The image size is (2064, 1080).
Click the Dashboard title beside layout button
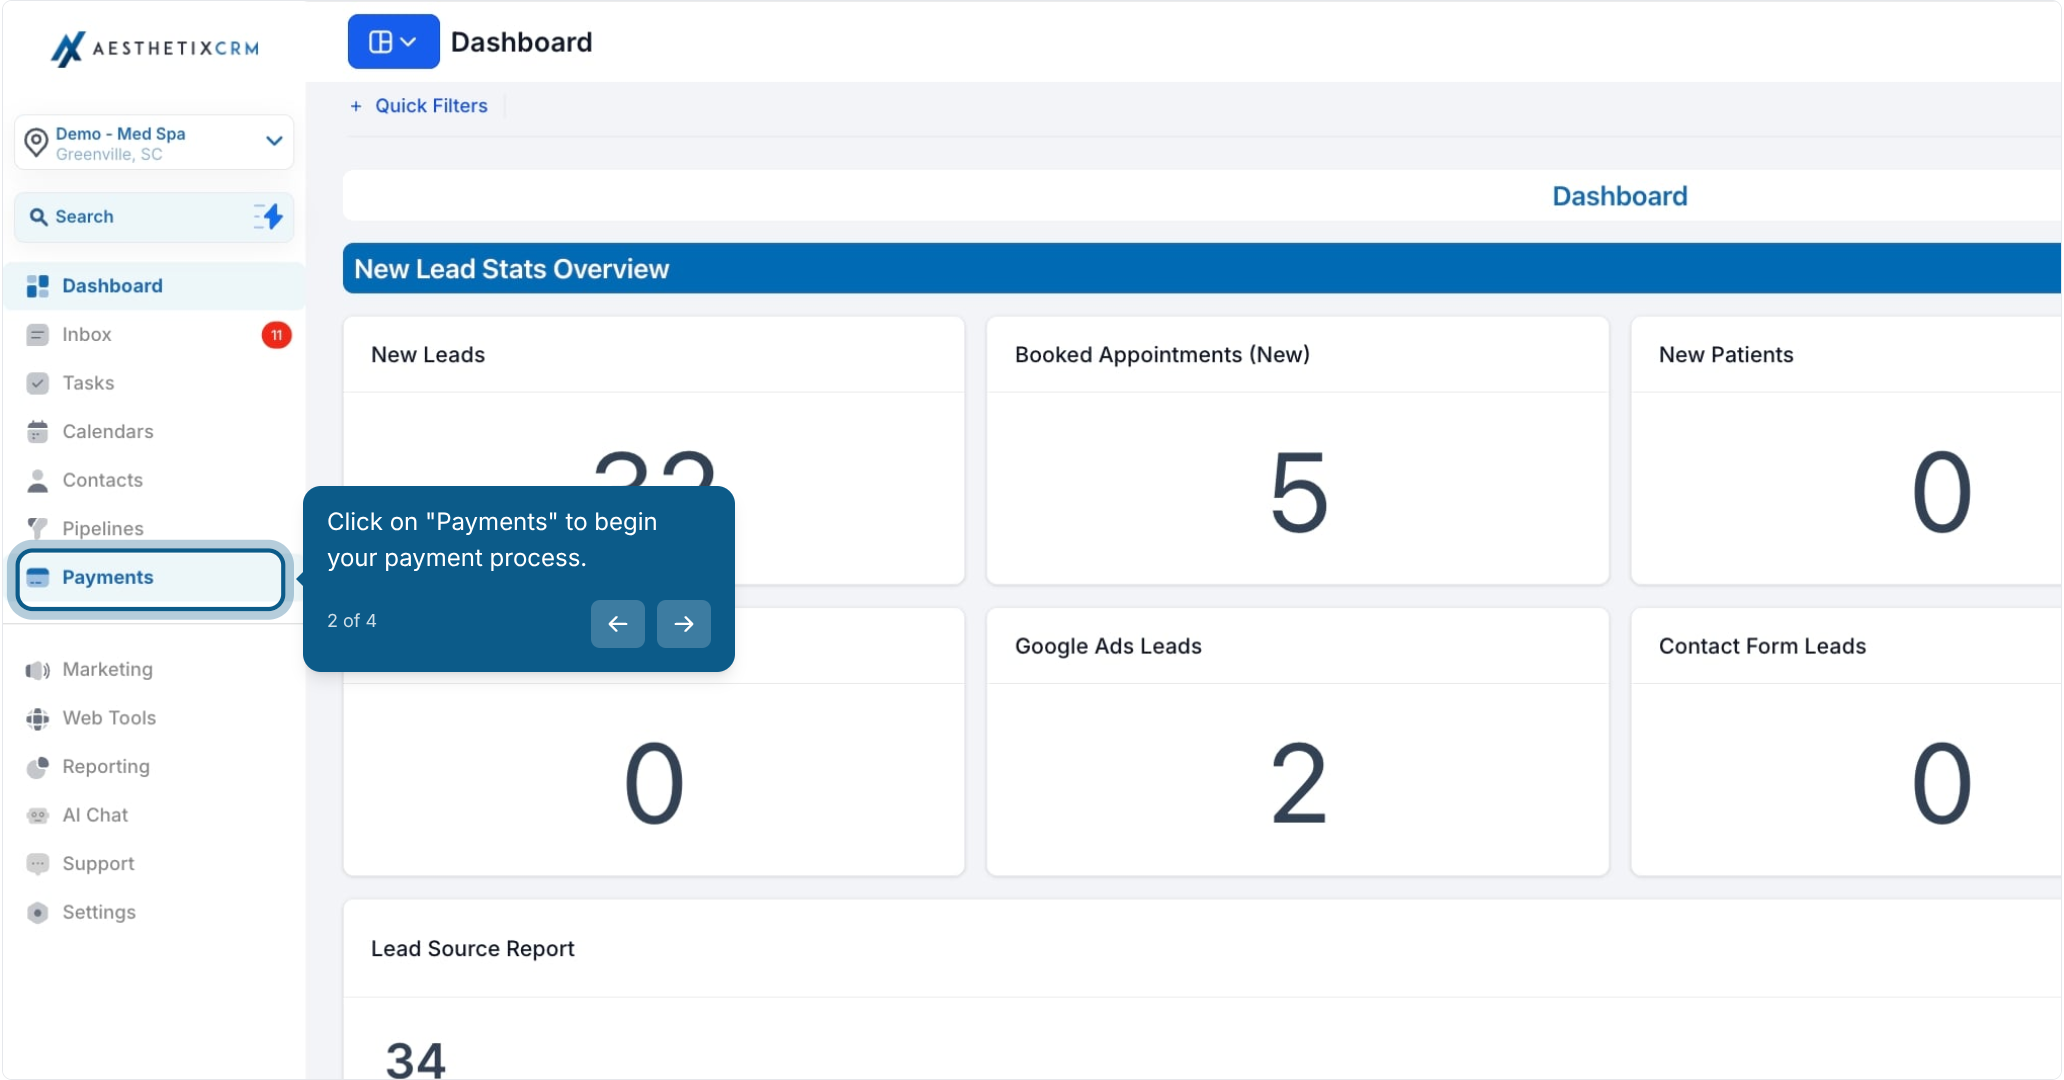point(521,42)
